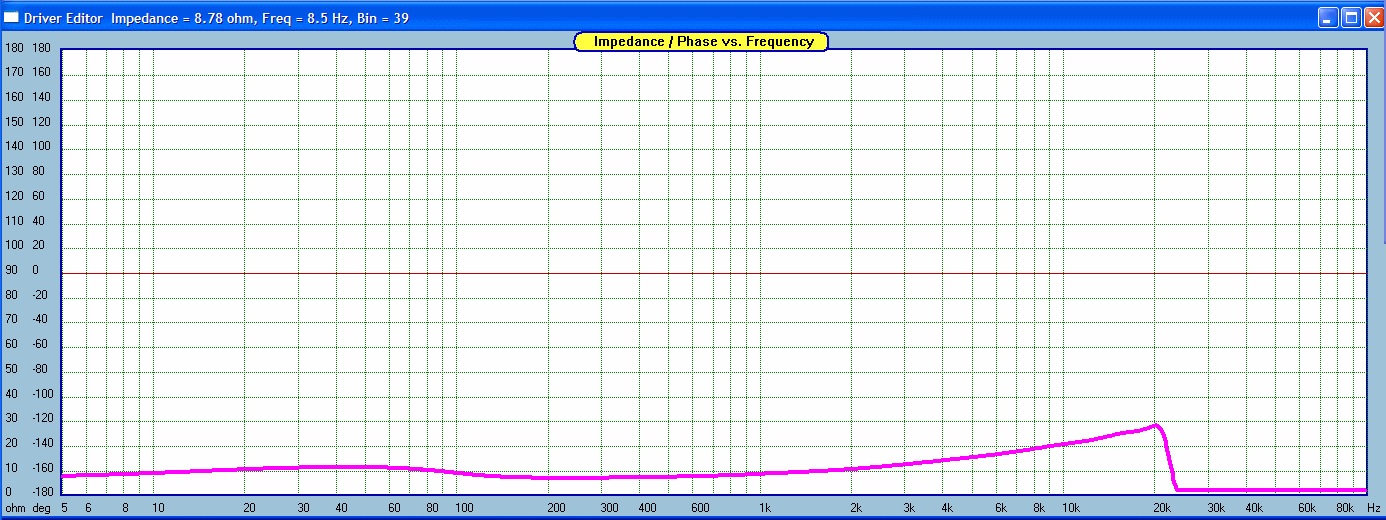
Task: Maximize the Driver Editor window
Action: (1350, 18)
